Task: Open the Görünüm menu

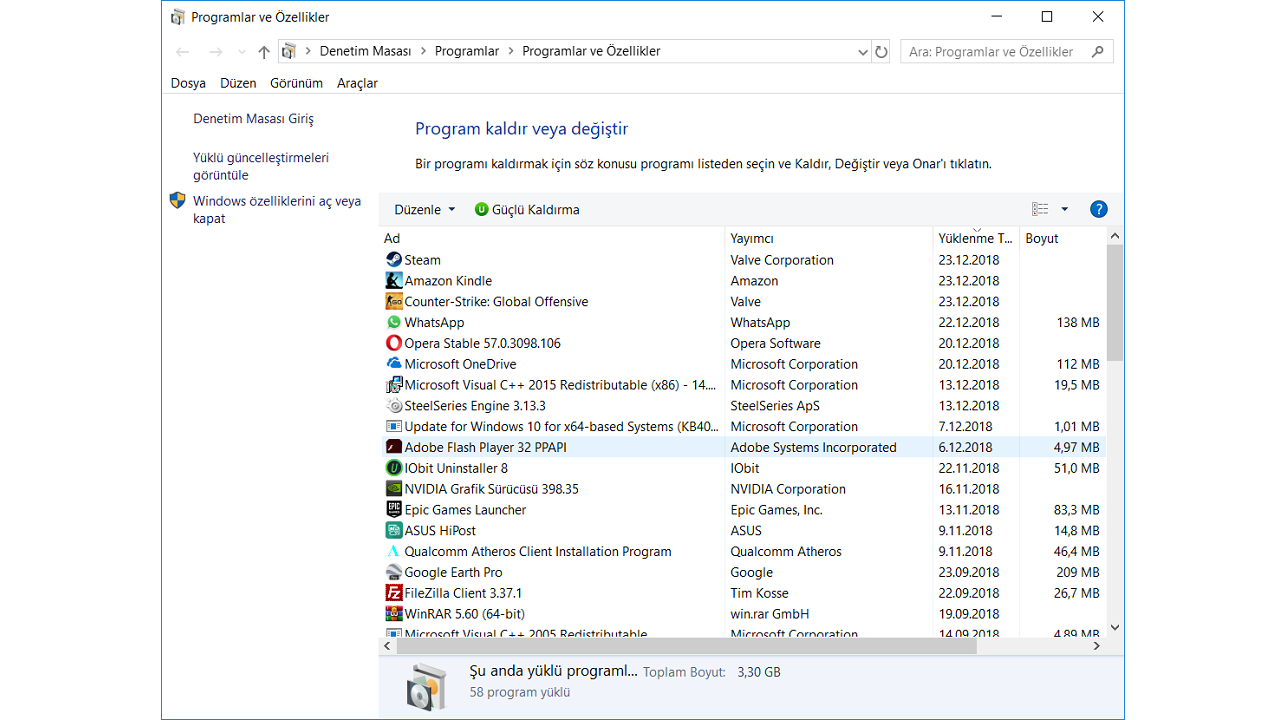Action: click(x=296, y=83)
